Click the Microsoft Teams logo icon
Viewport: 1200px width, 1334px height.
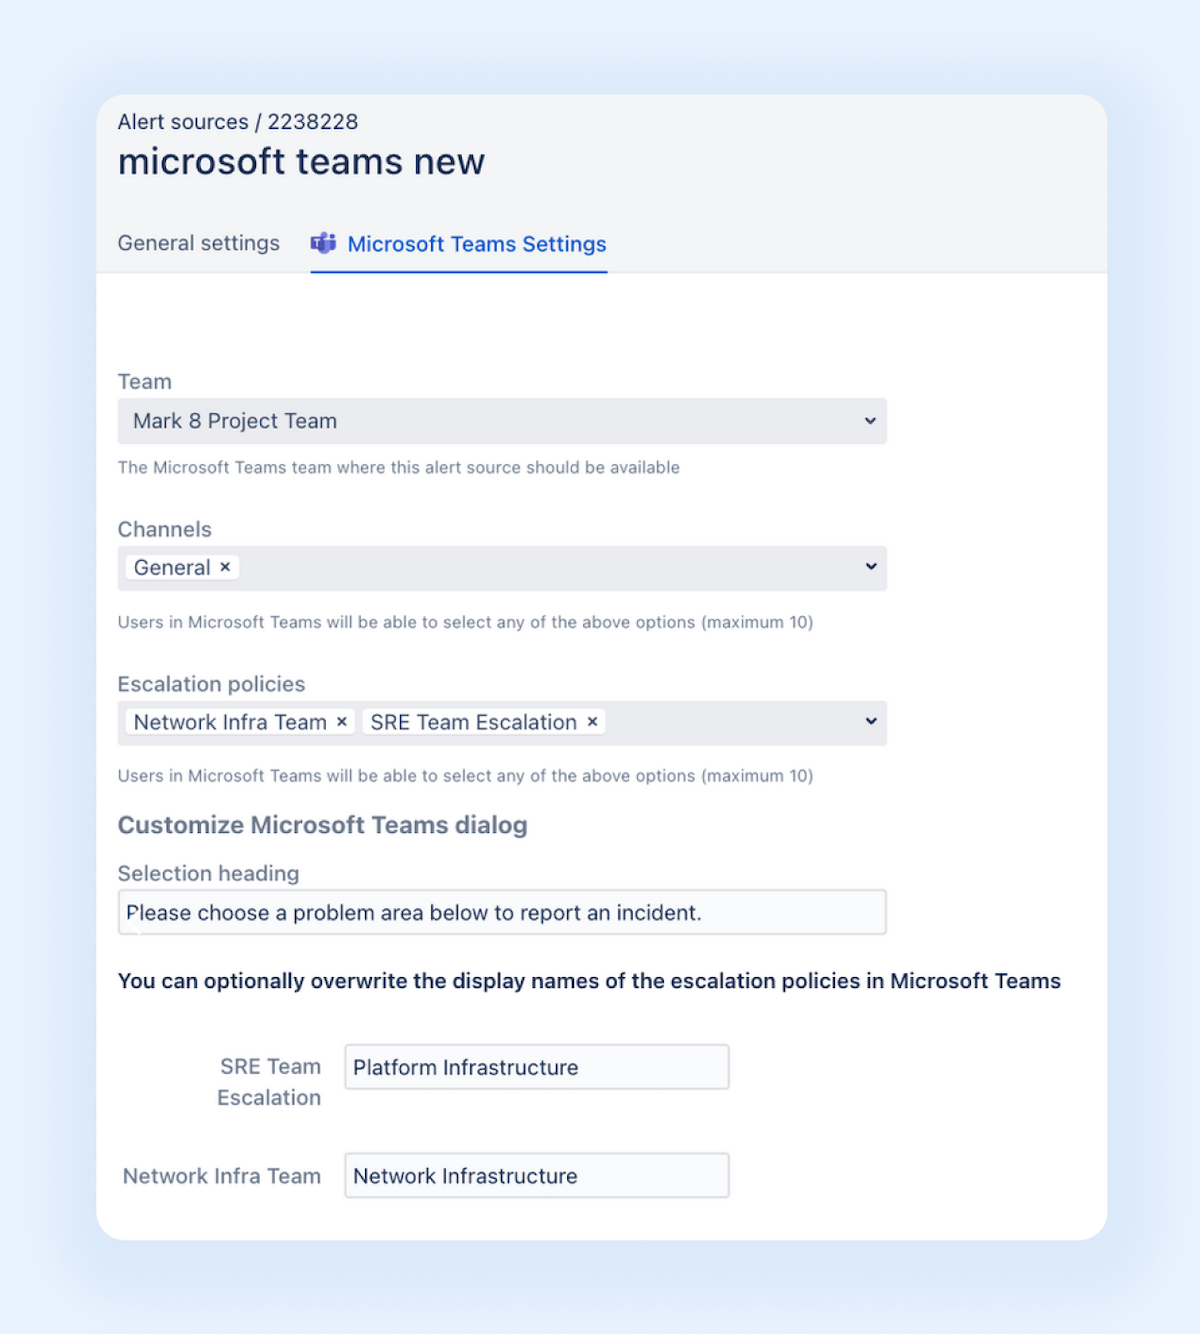323,243
